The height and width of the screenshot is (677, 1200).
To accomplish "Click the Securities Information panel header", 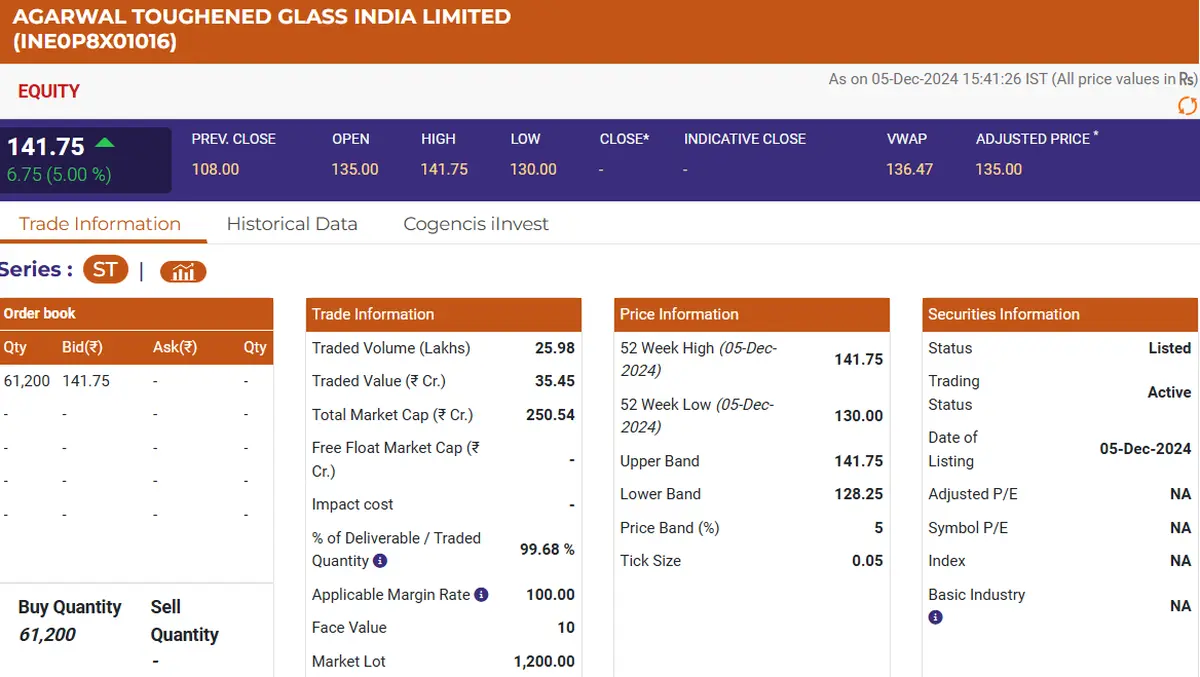I will click(x=1060, y=314).
